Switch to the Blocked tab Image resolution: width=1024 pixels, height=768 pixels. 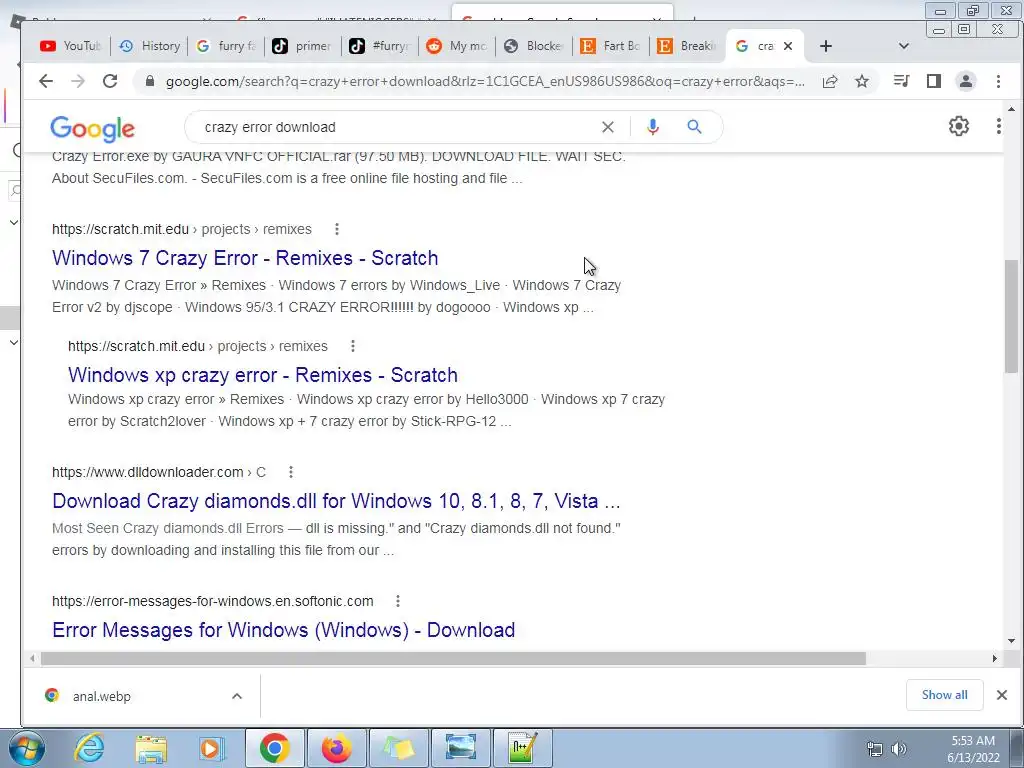[535, 46]
